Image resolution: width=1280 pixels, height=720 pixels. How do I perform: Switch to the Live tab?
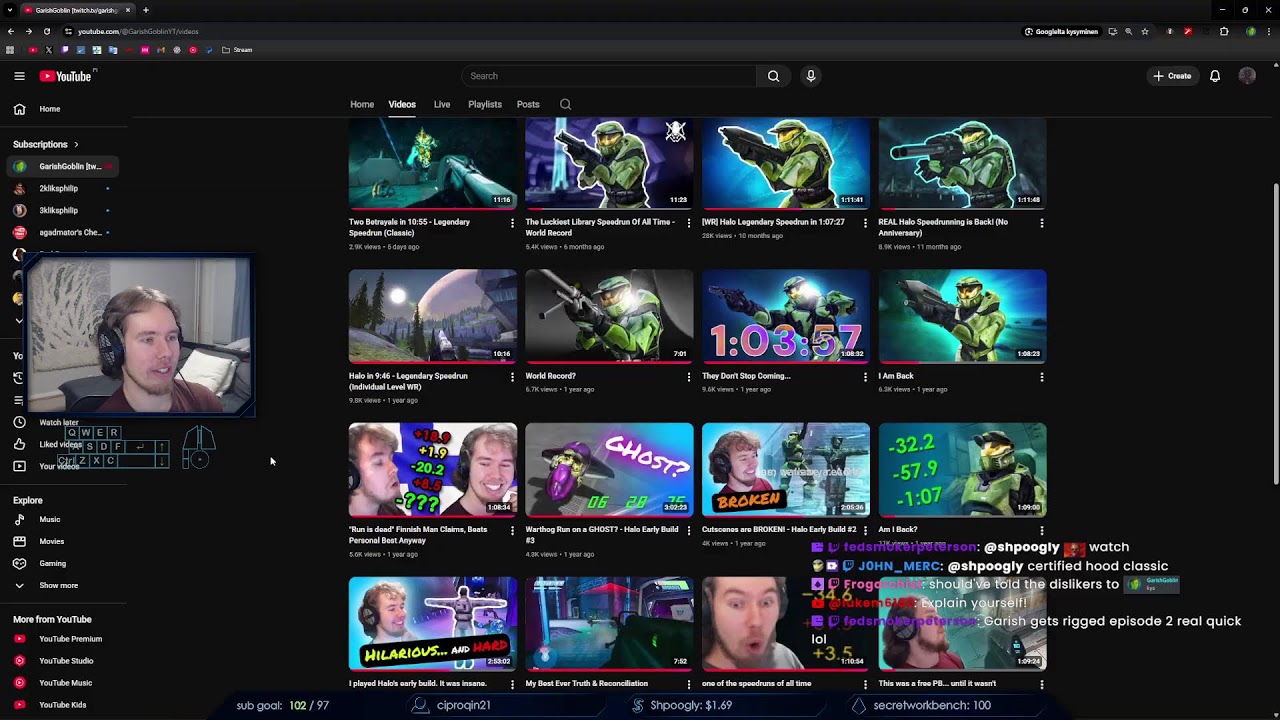442,104
